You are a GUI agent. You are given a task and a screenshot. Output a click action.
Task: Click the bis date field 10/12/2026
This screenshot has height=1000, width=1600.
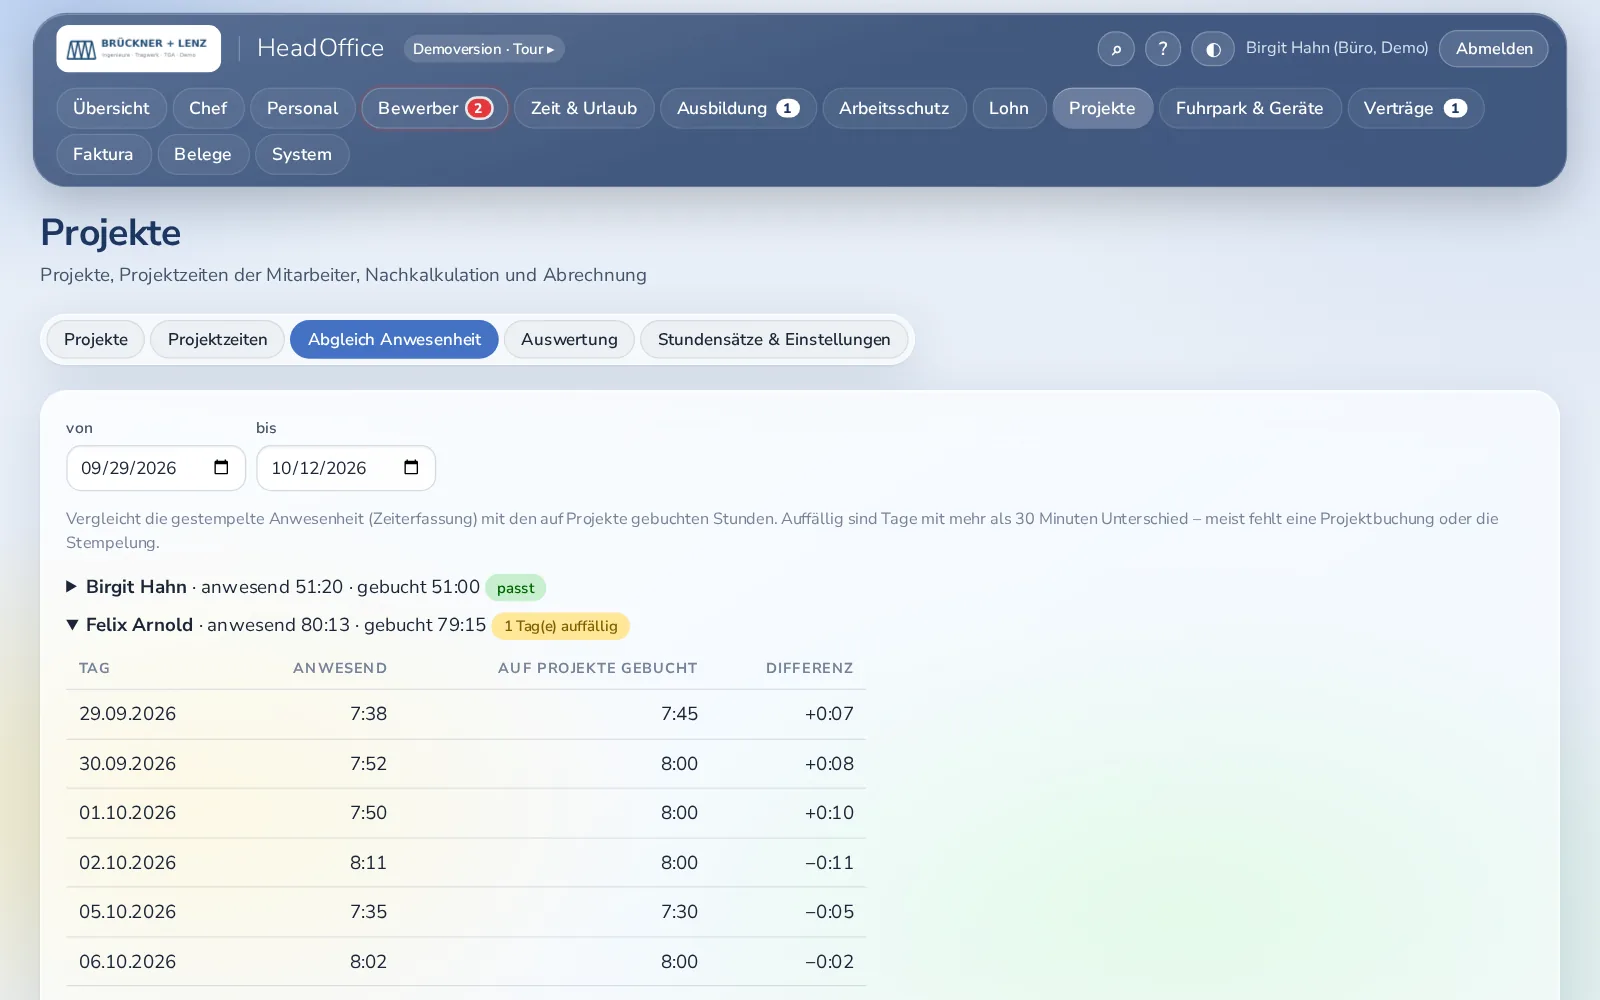point(346,468)
